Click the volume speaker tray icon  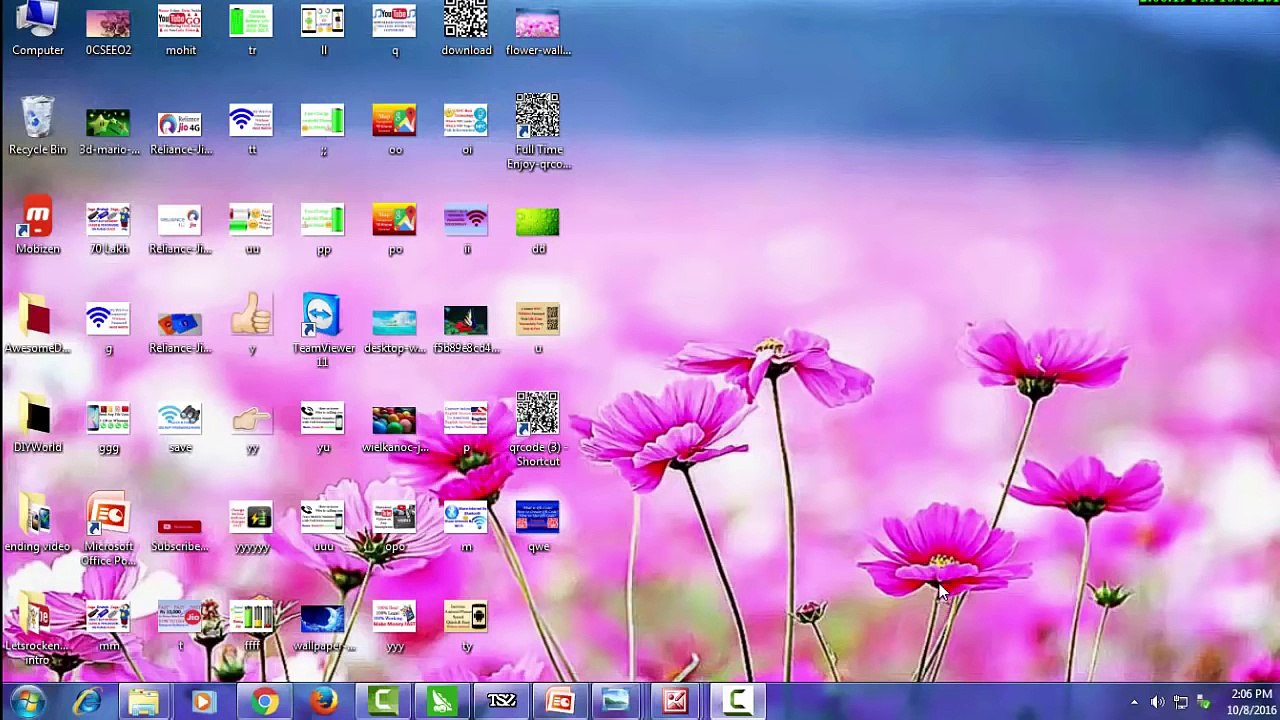pos(1157,703)
